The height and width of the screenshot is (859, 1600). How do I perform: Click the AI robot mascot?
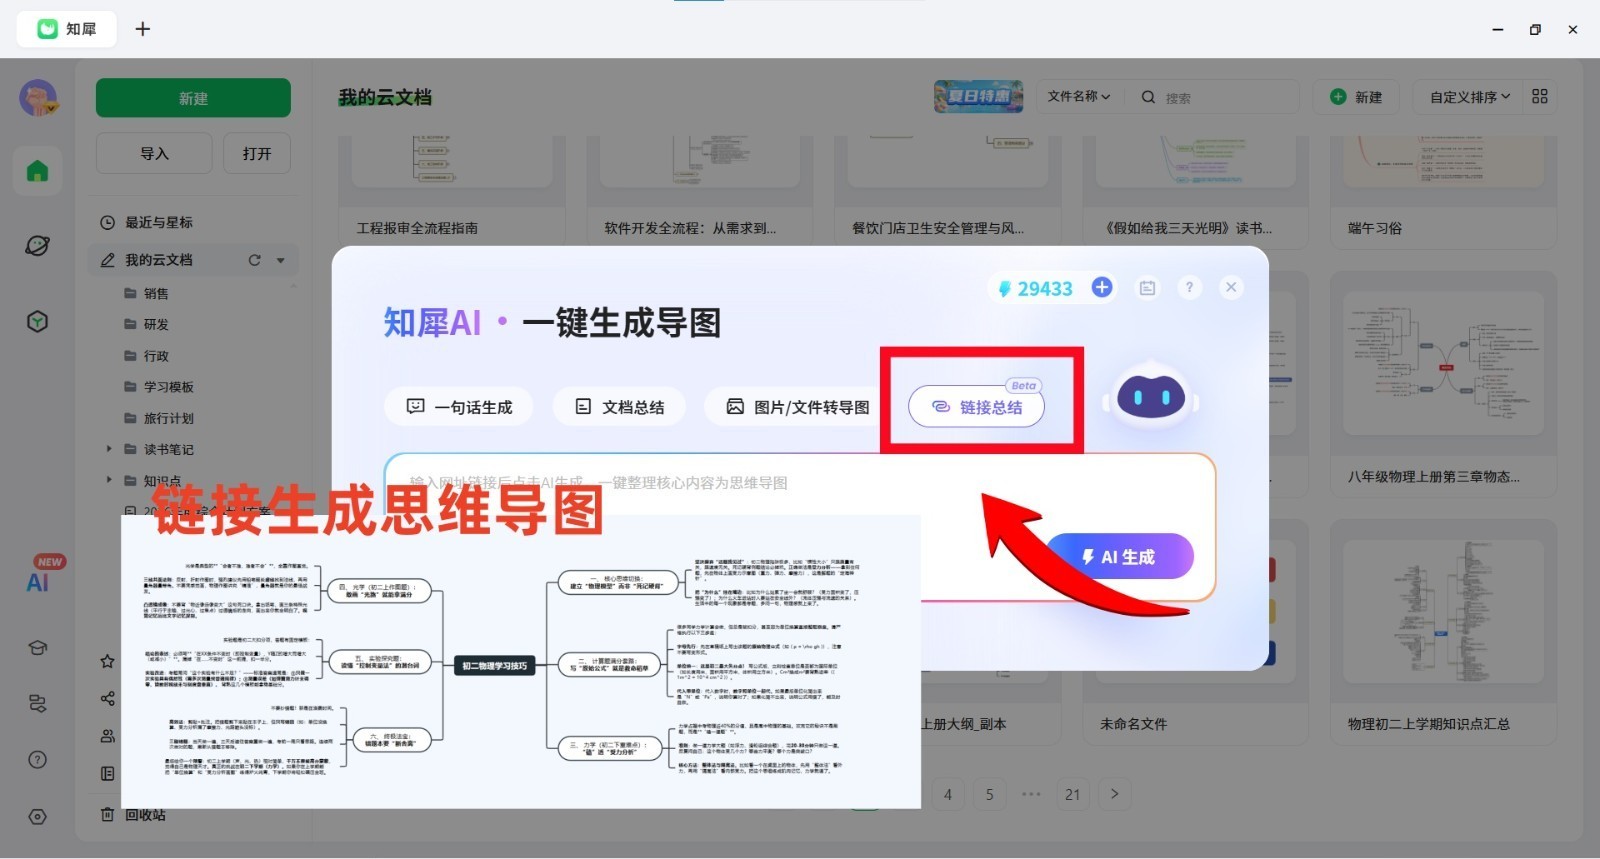1151,396
